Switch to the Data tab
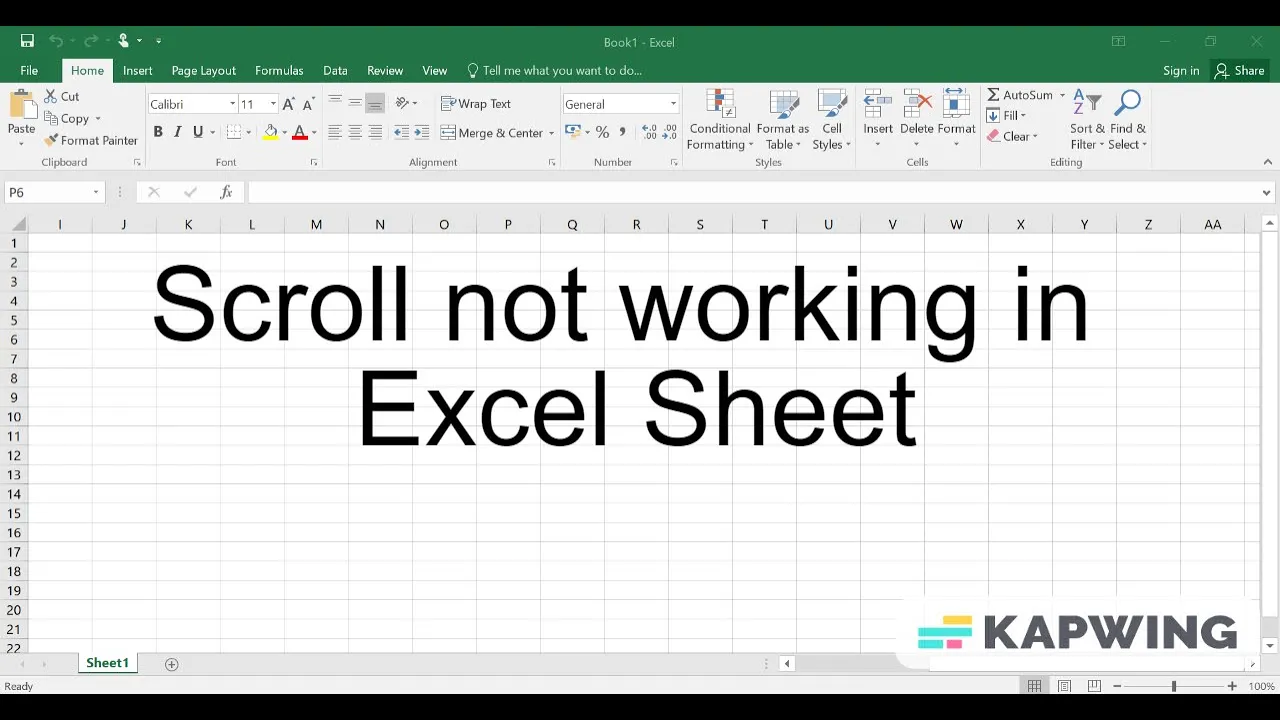 pos(335,70)
